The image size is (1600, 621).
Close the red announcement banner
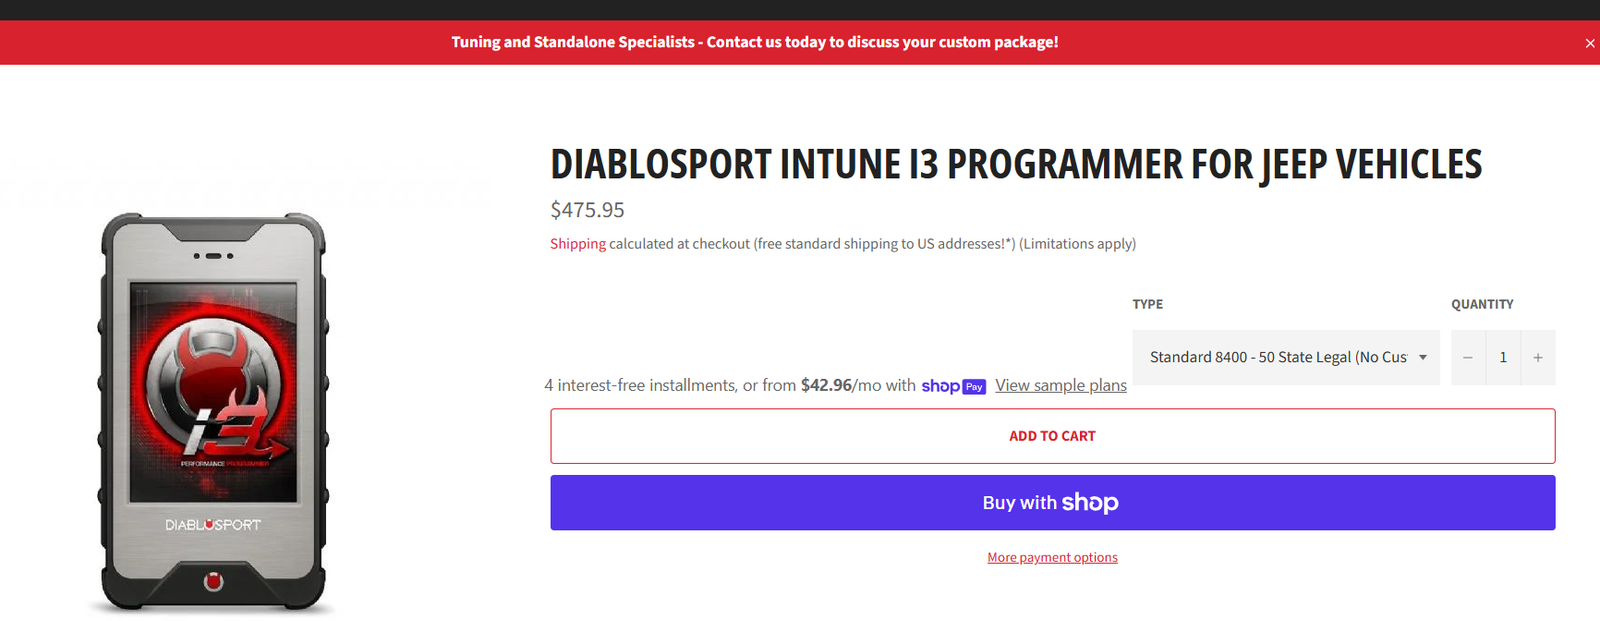pyautogui.click(x=1589, y=43)
